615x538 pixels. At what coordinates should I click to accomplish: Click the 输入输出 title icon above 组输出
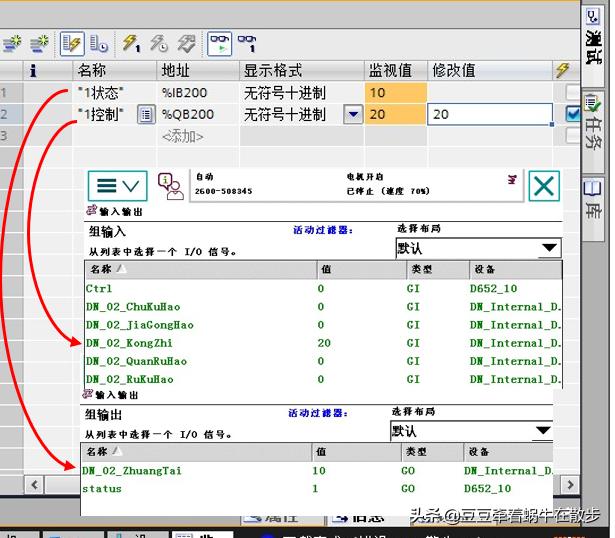[x=88, y=394]
